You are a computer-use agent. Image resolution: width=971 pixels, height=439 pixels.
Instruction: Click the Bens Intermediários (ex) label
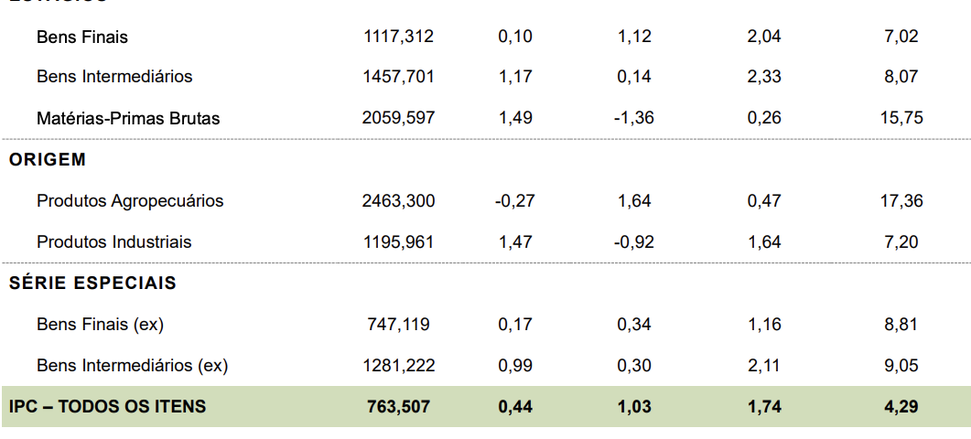point(132,365)
